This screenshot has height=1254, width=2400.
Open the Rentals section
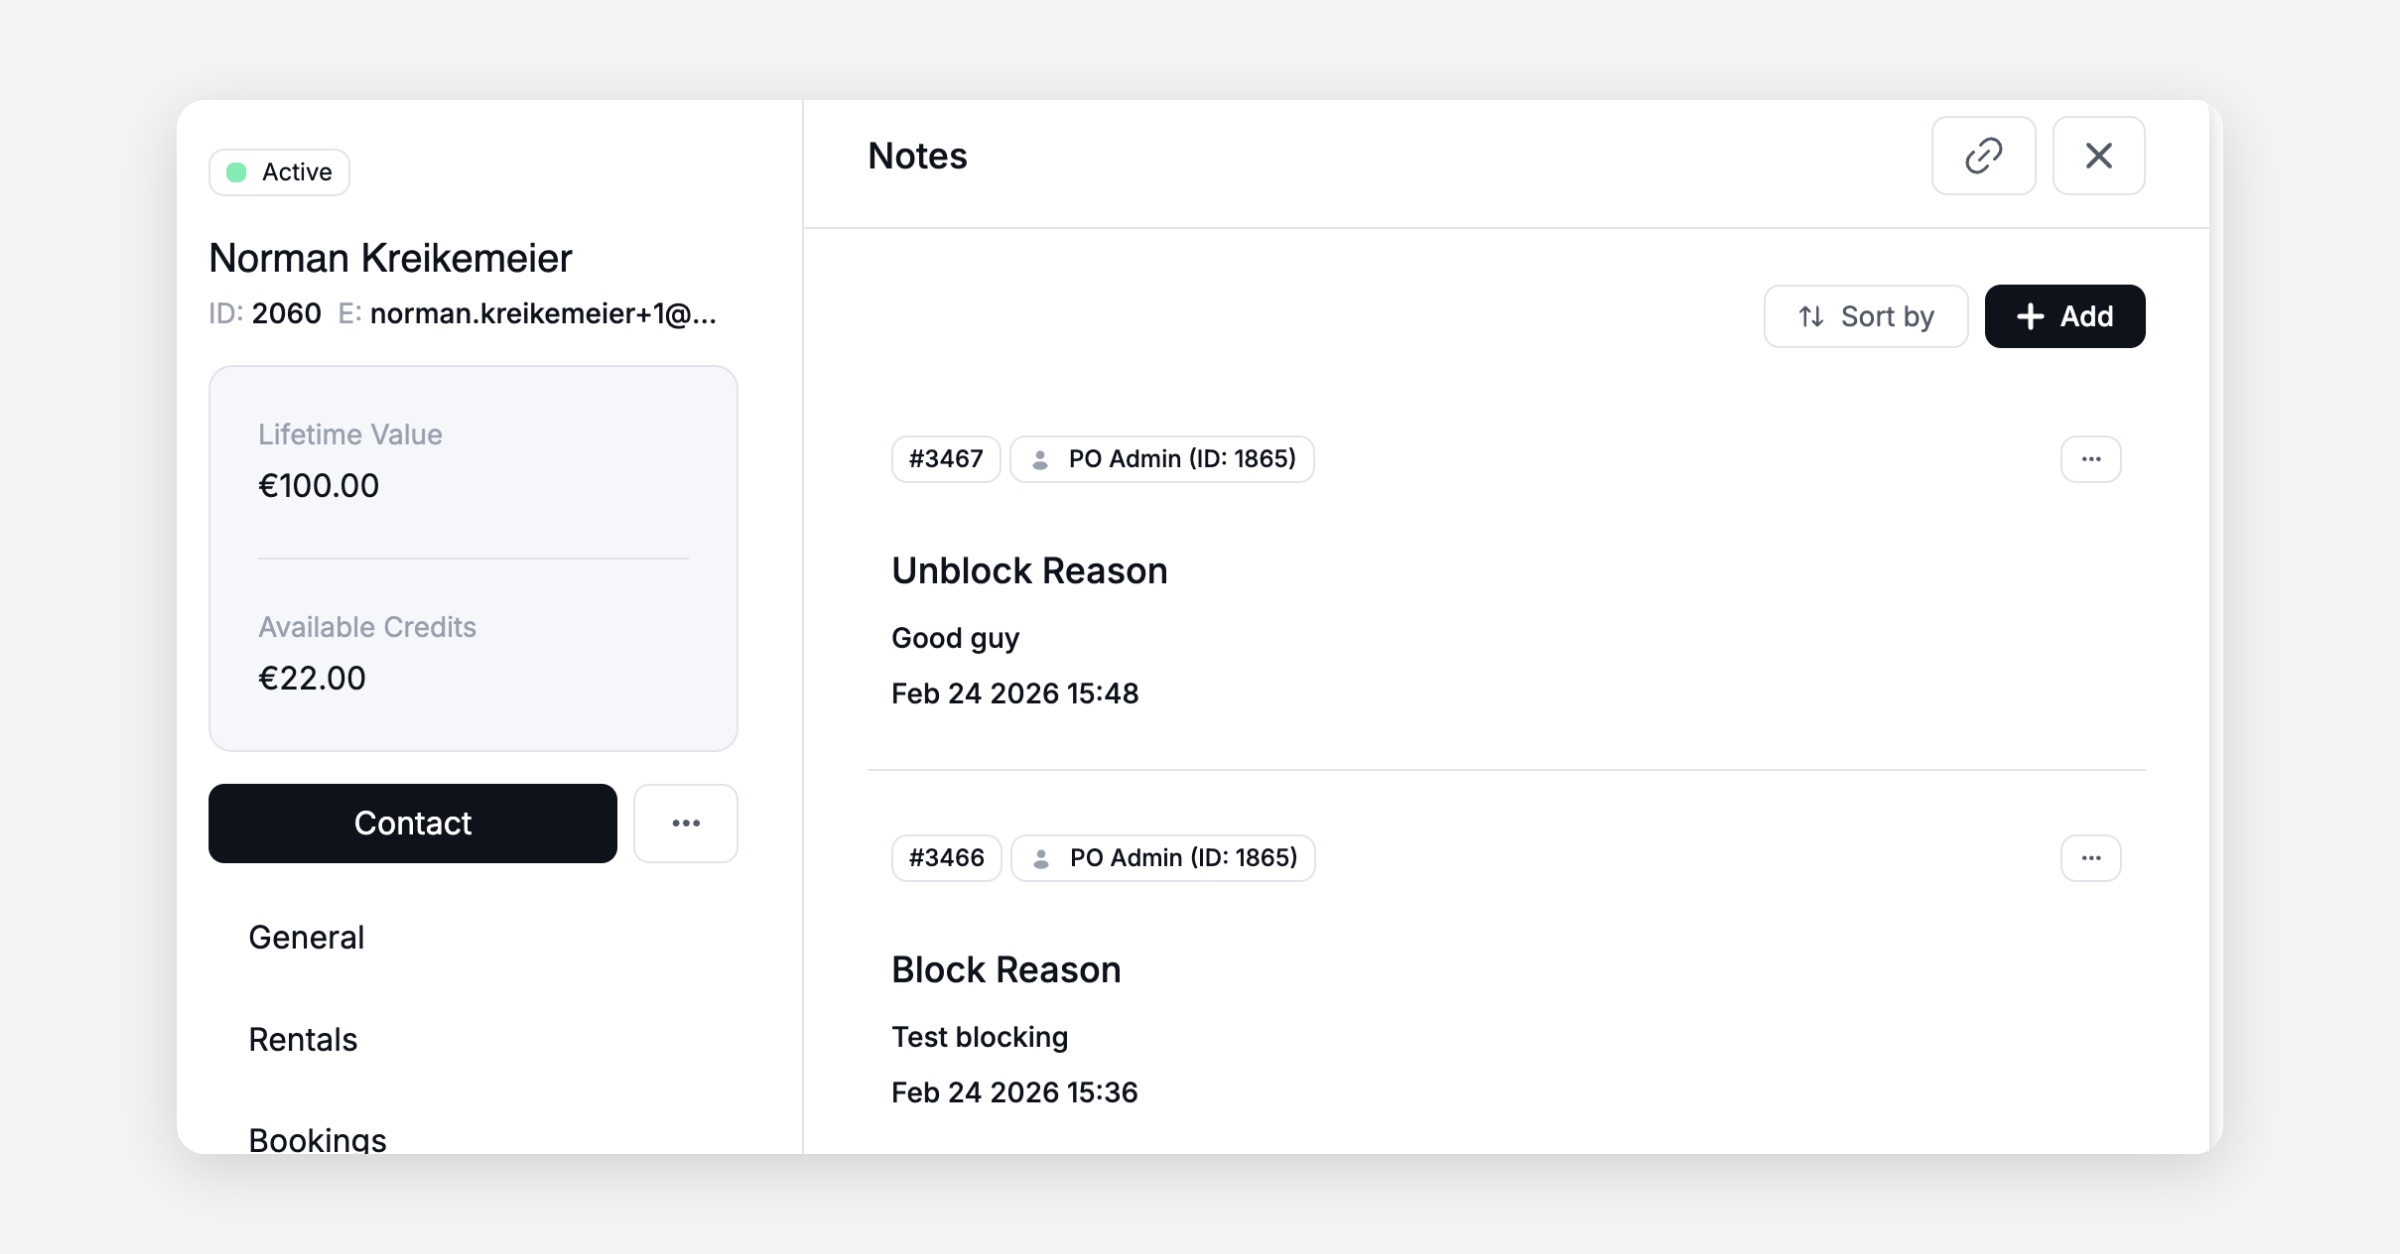303,1039
